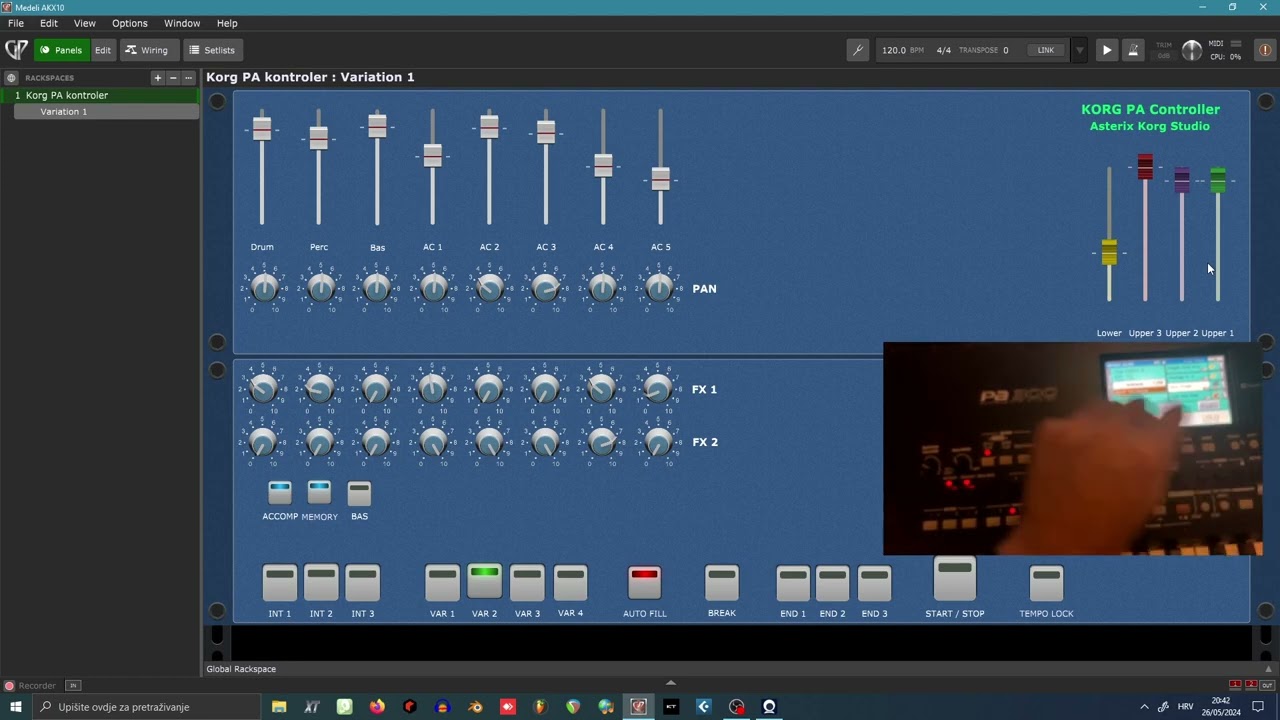Image resolution: width=1280 pixels, height=720 pixels.
Task: Show hidden system tray icons chevron
Action: click(1145, 707)
